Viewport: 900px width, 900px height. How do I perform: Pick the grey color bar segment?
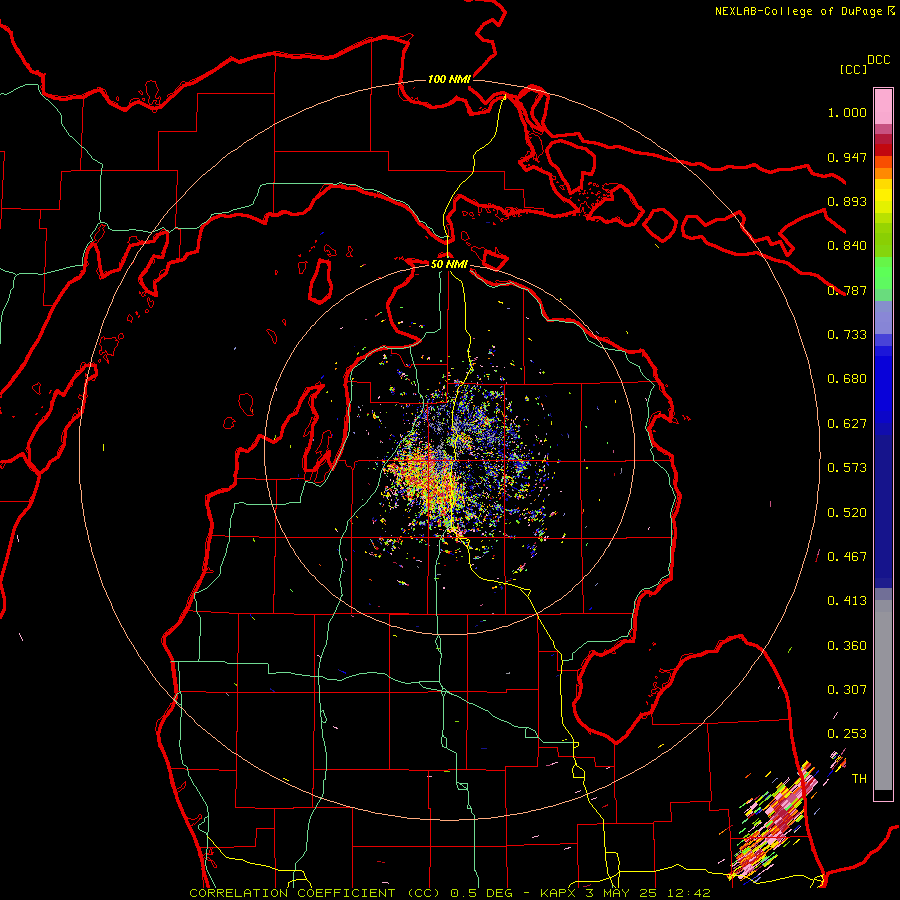point(883,695)
